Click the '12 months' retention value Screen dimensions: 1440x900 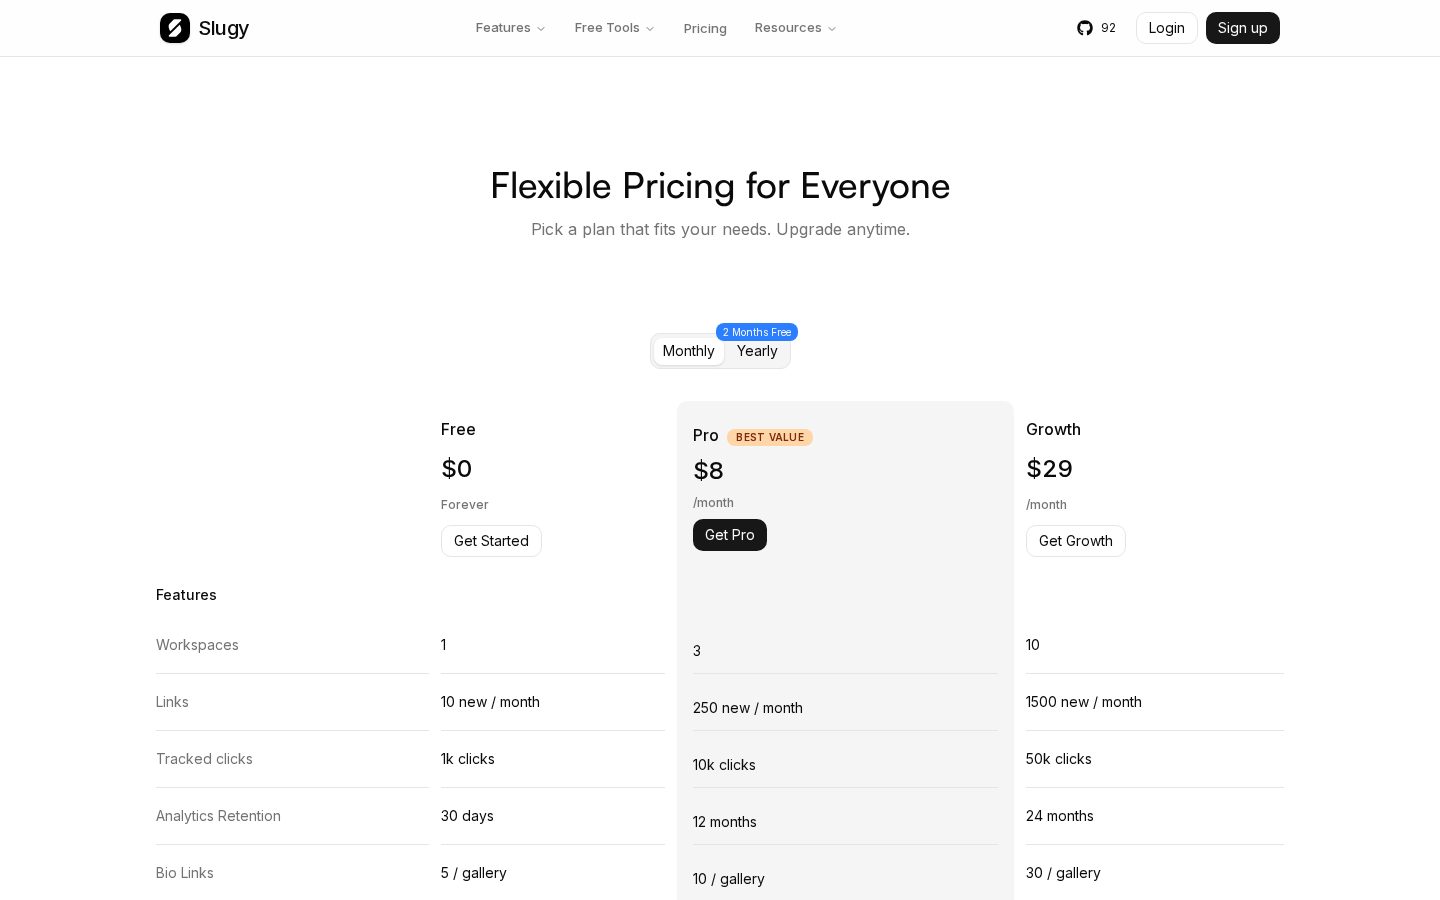point(725,822)
